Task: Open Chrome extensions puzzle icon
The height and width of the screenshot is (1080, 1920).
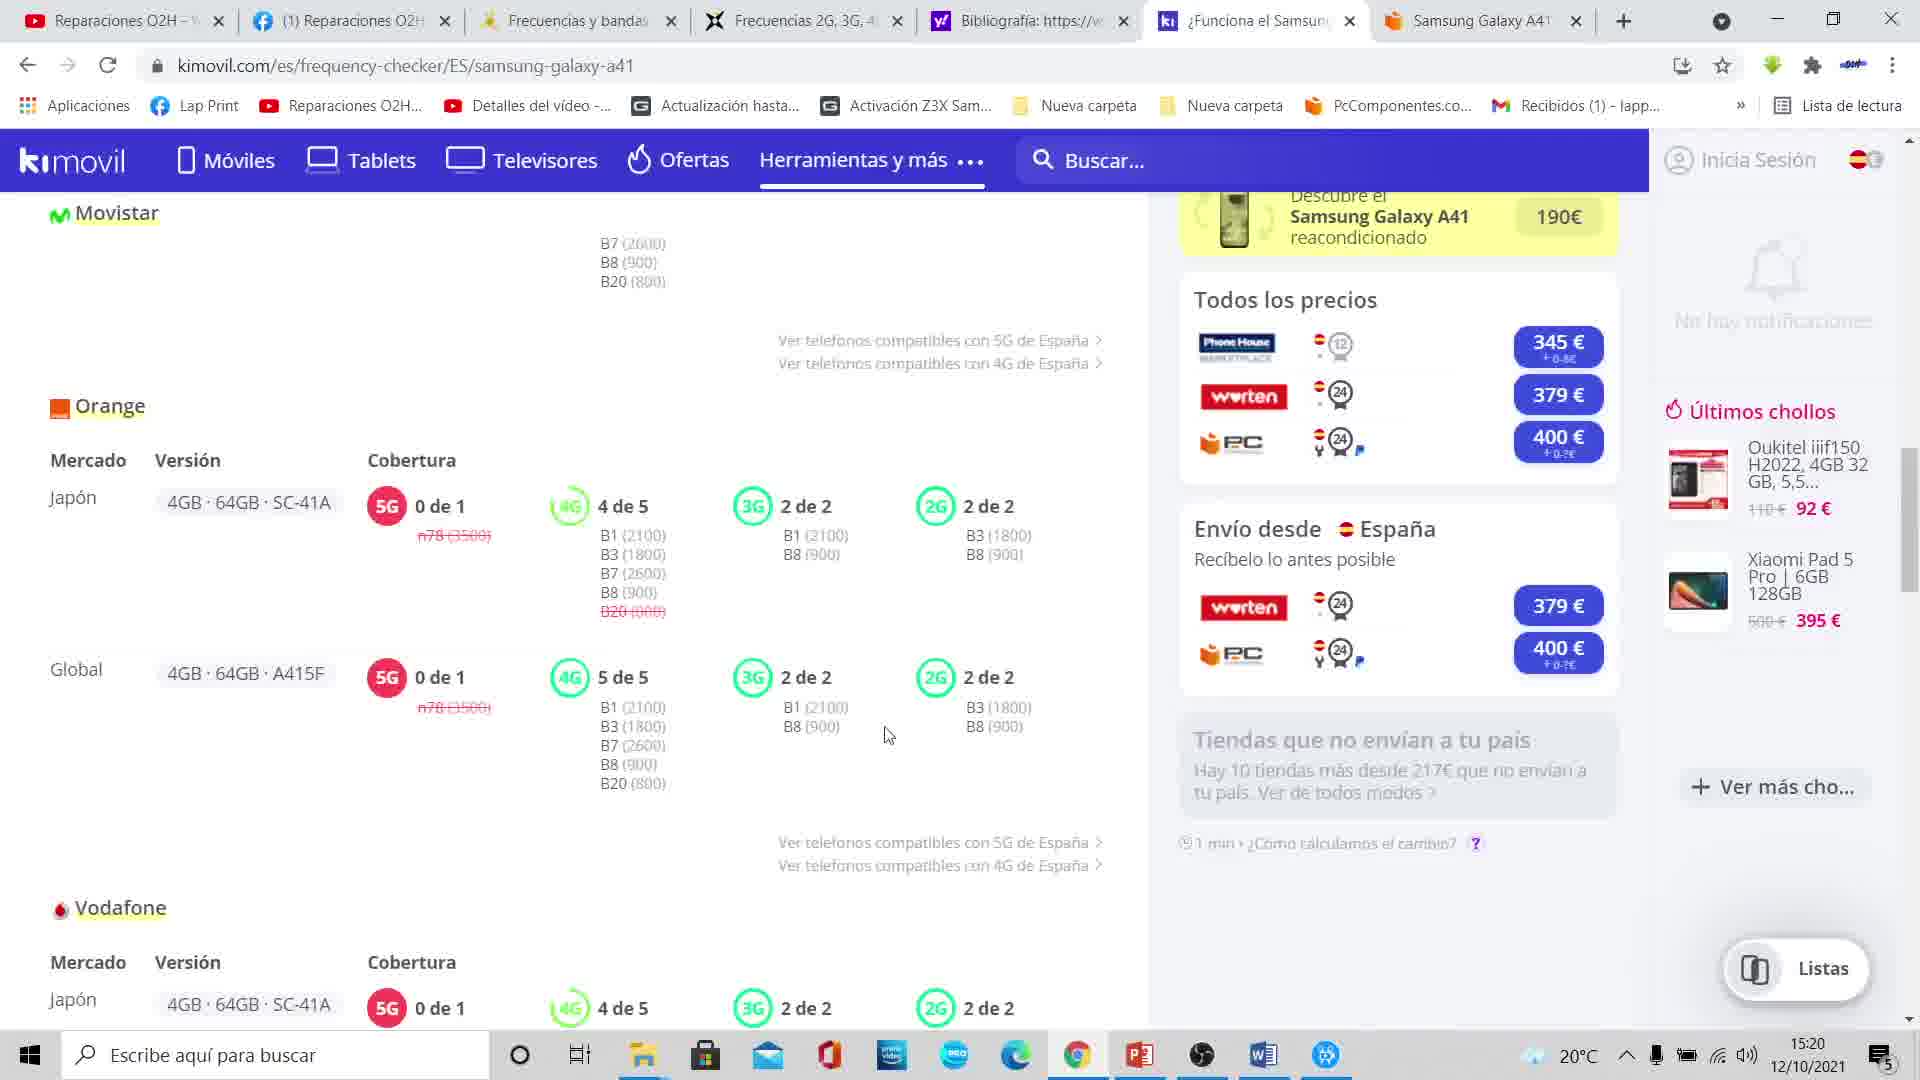Action: [x=1812, y=66]
